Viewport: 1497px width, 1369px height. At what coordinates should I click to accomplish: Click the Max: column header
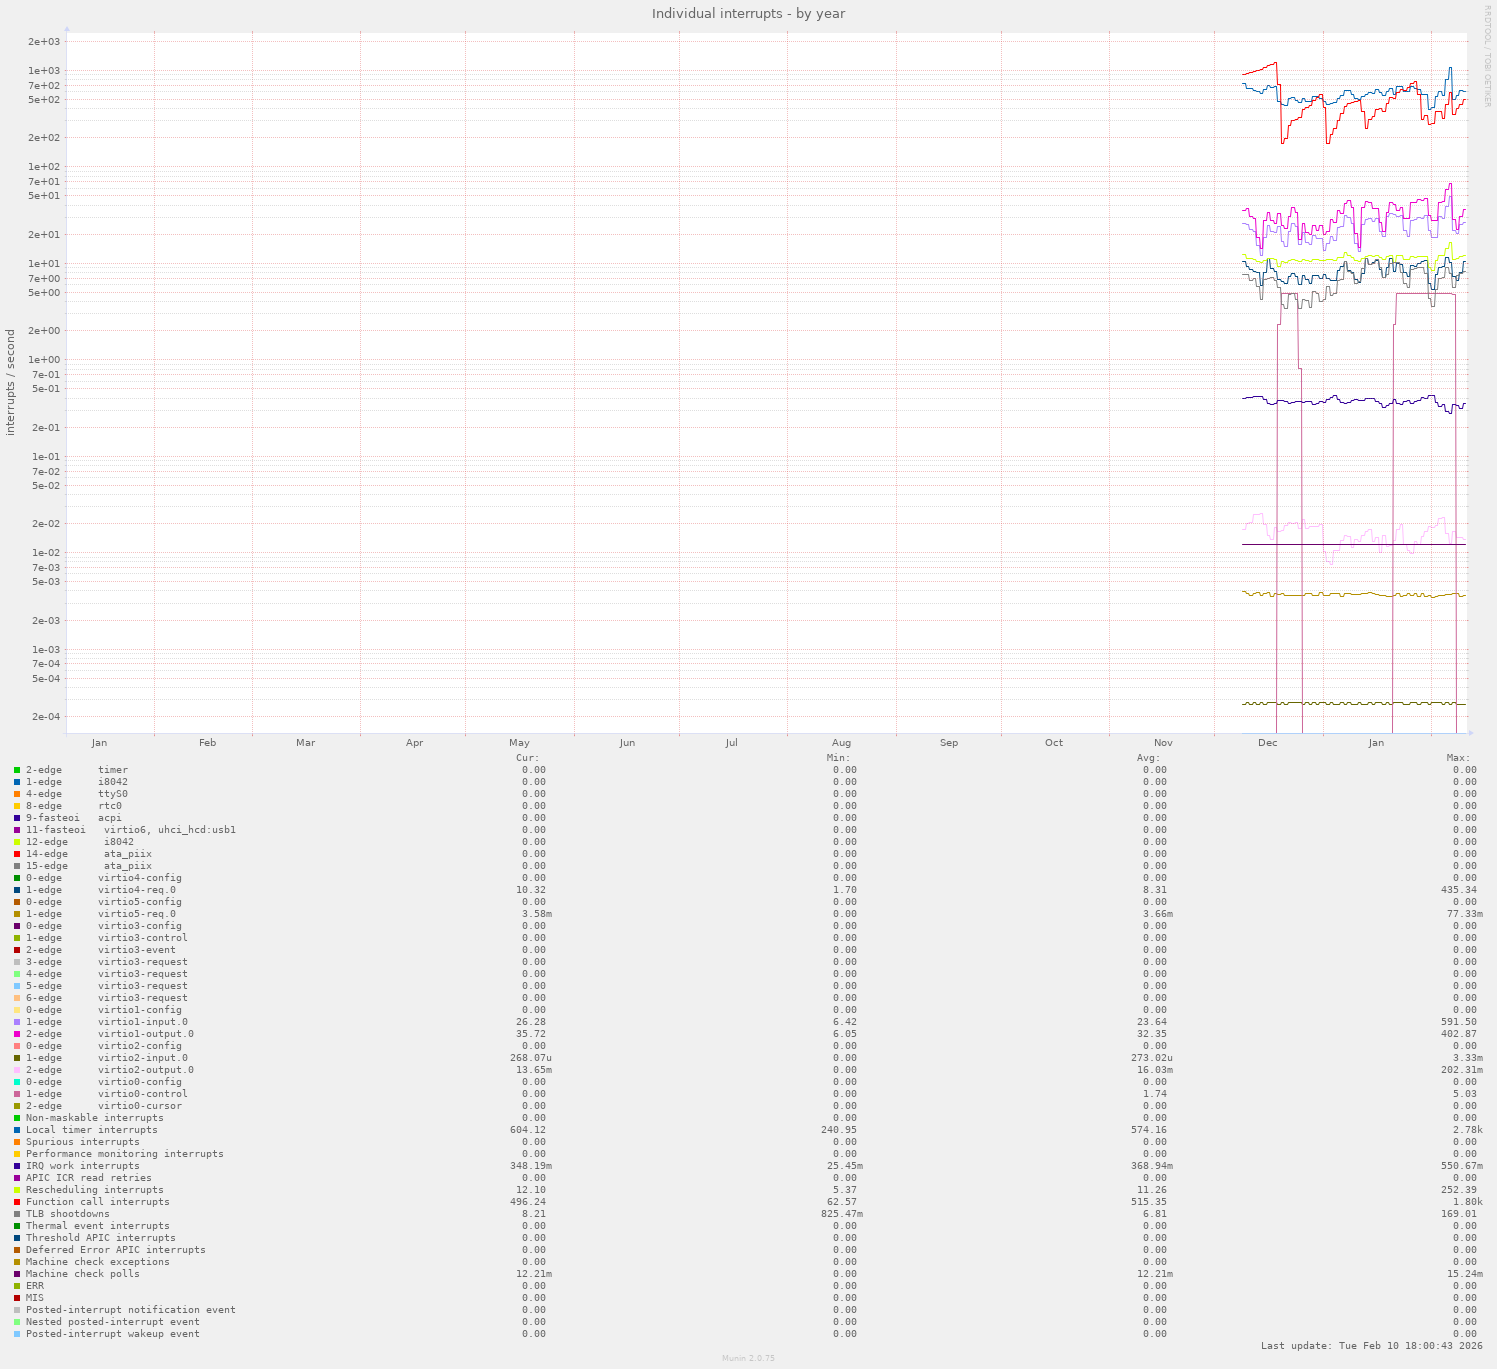1458,758
